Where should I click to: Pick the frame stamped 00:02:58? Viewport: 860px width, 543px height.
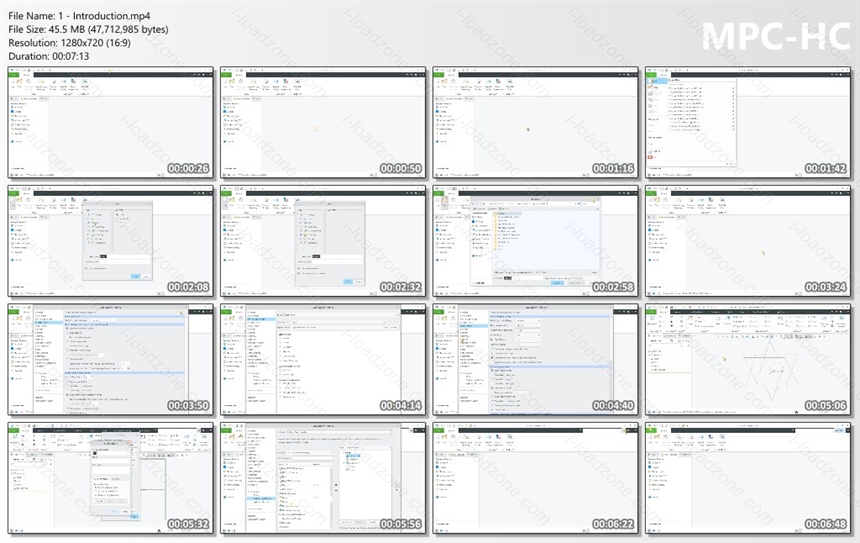click(x=535, y=241)
